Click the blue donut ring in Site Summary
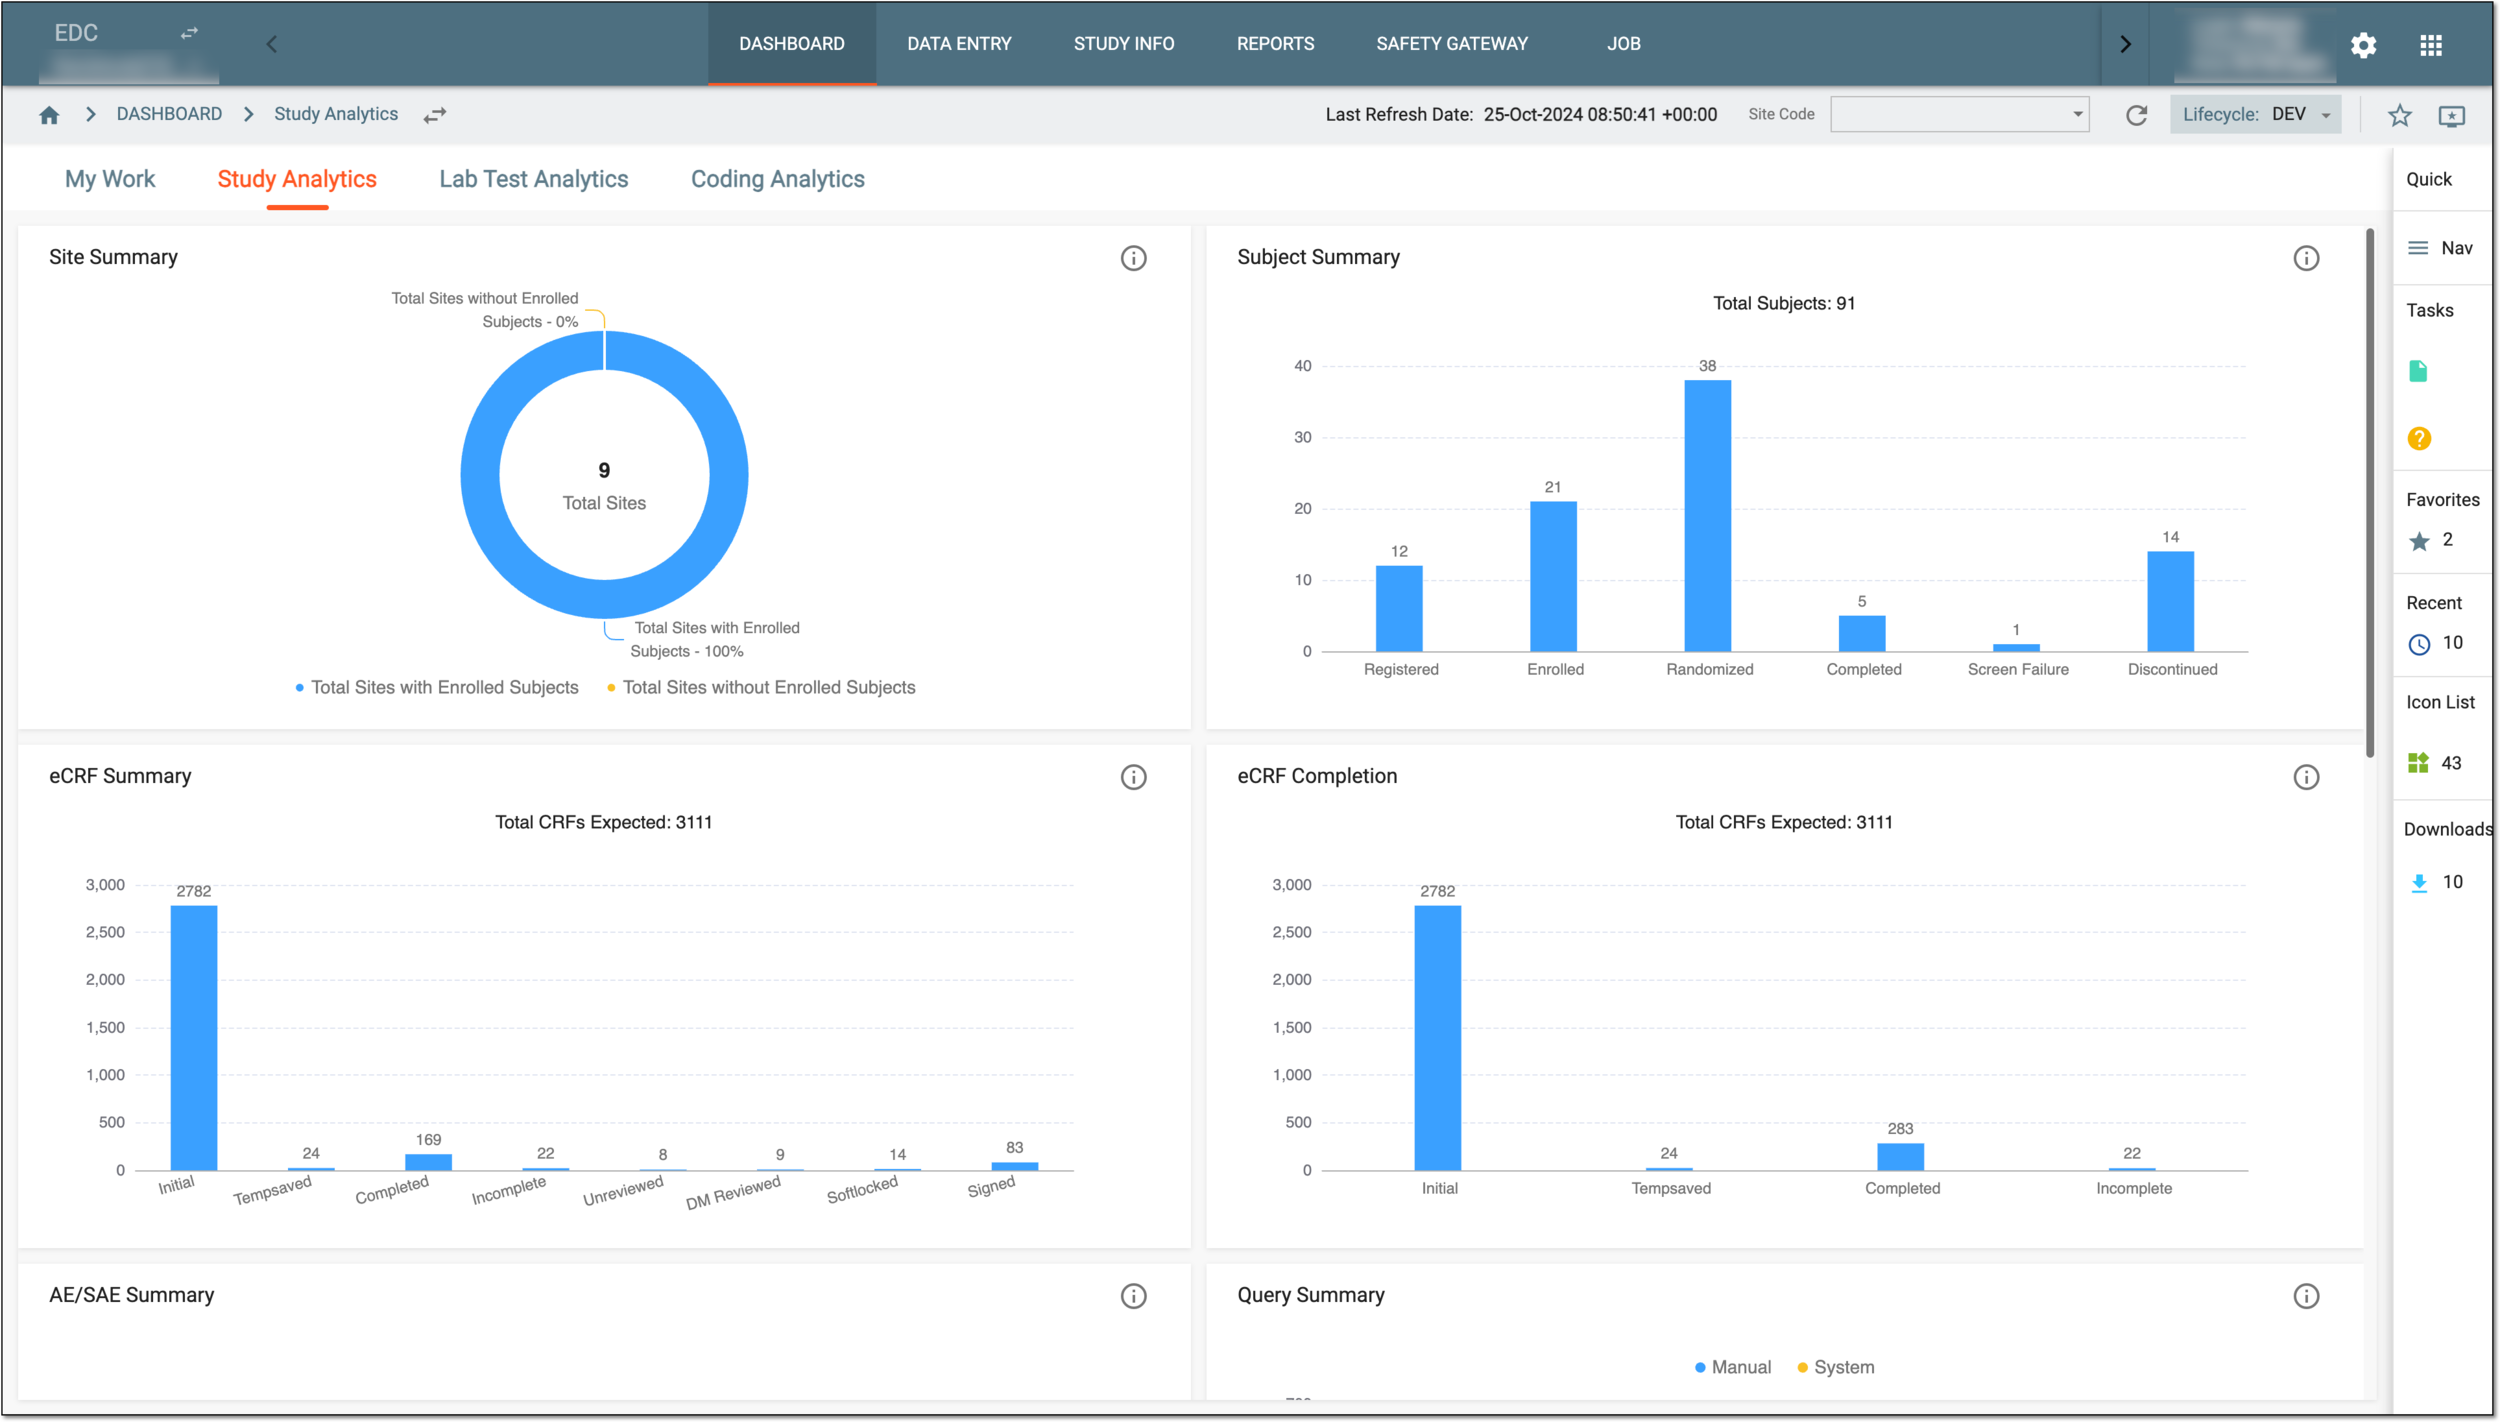Image resolution: width=2500 pixels, height=1422 pixels. point(479,475)
